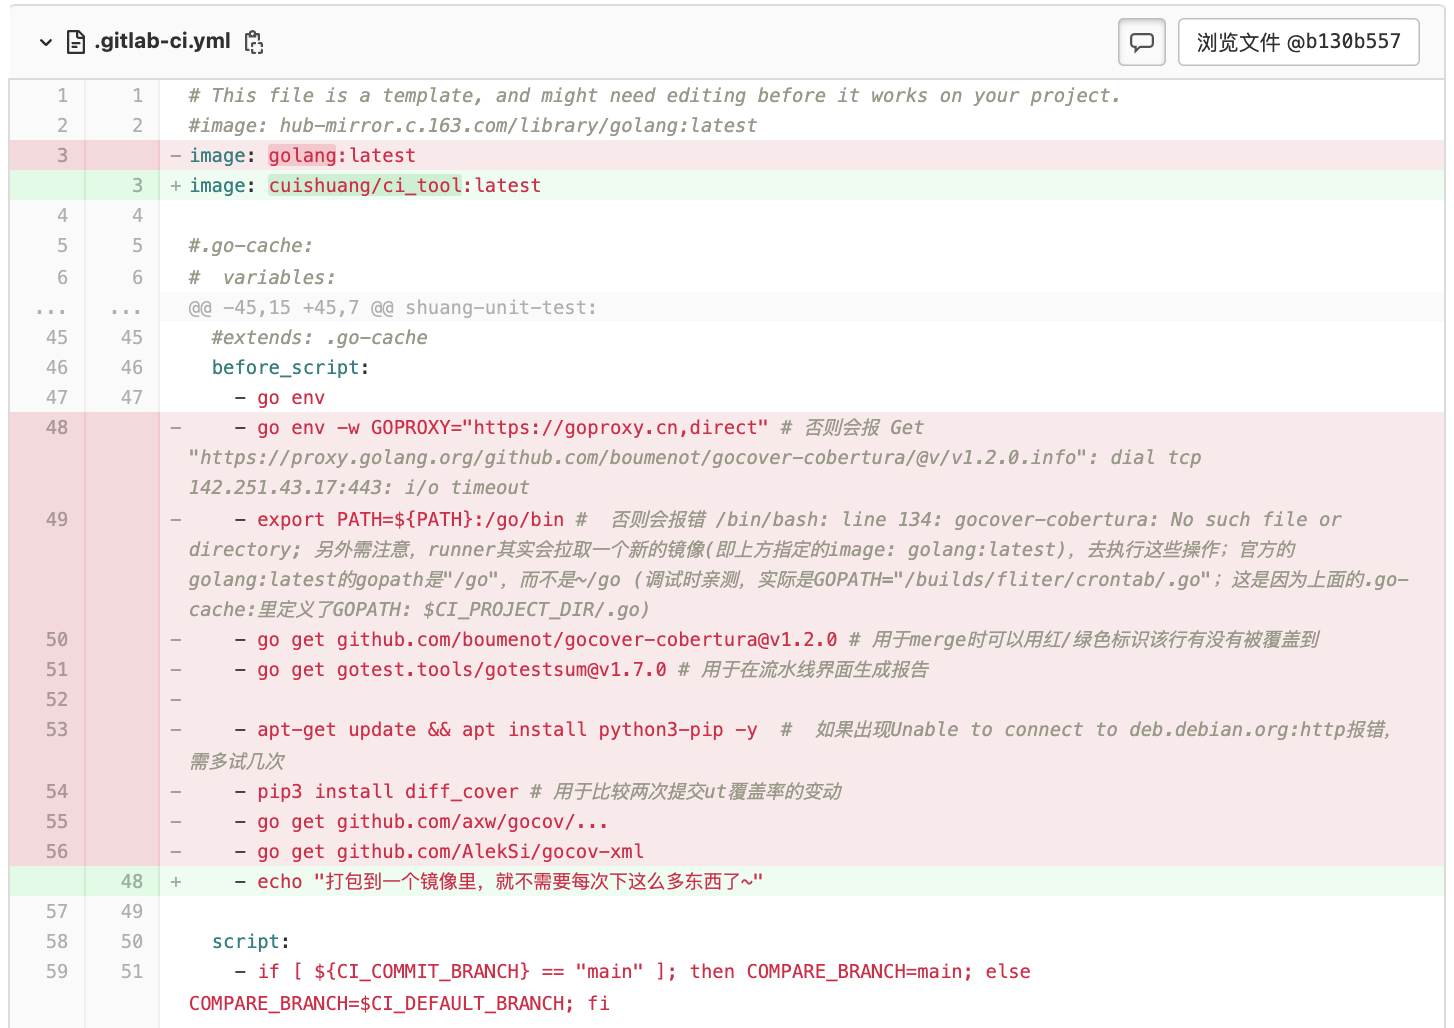Toggle comments with the speech bubble icon
The height and width of the screenshot is (1028, 1454).
point(1141,42)
